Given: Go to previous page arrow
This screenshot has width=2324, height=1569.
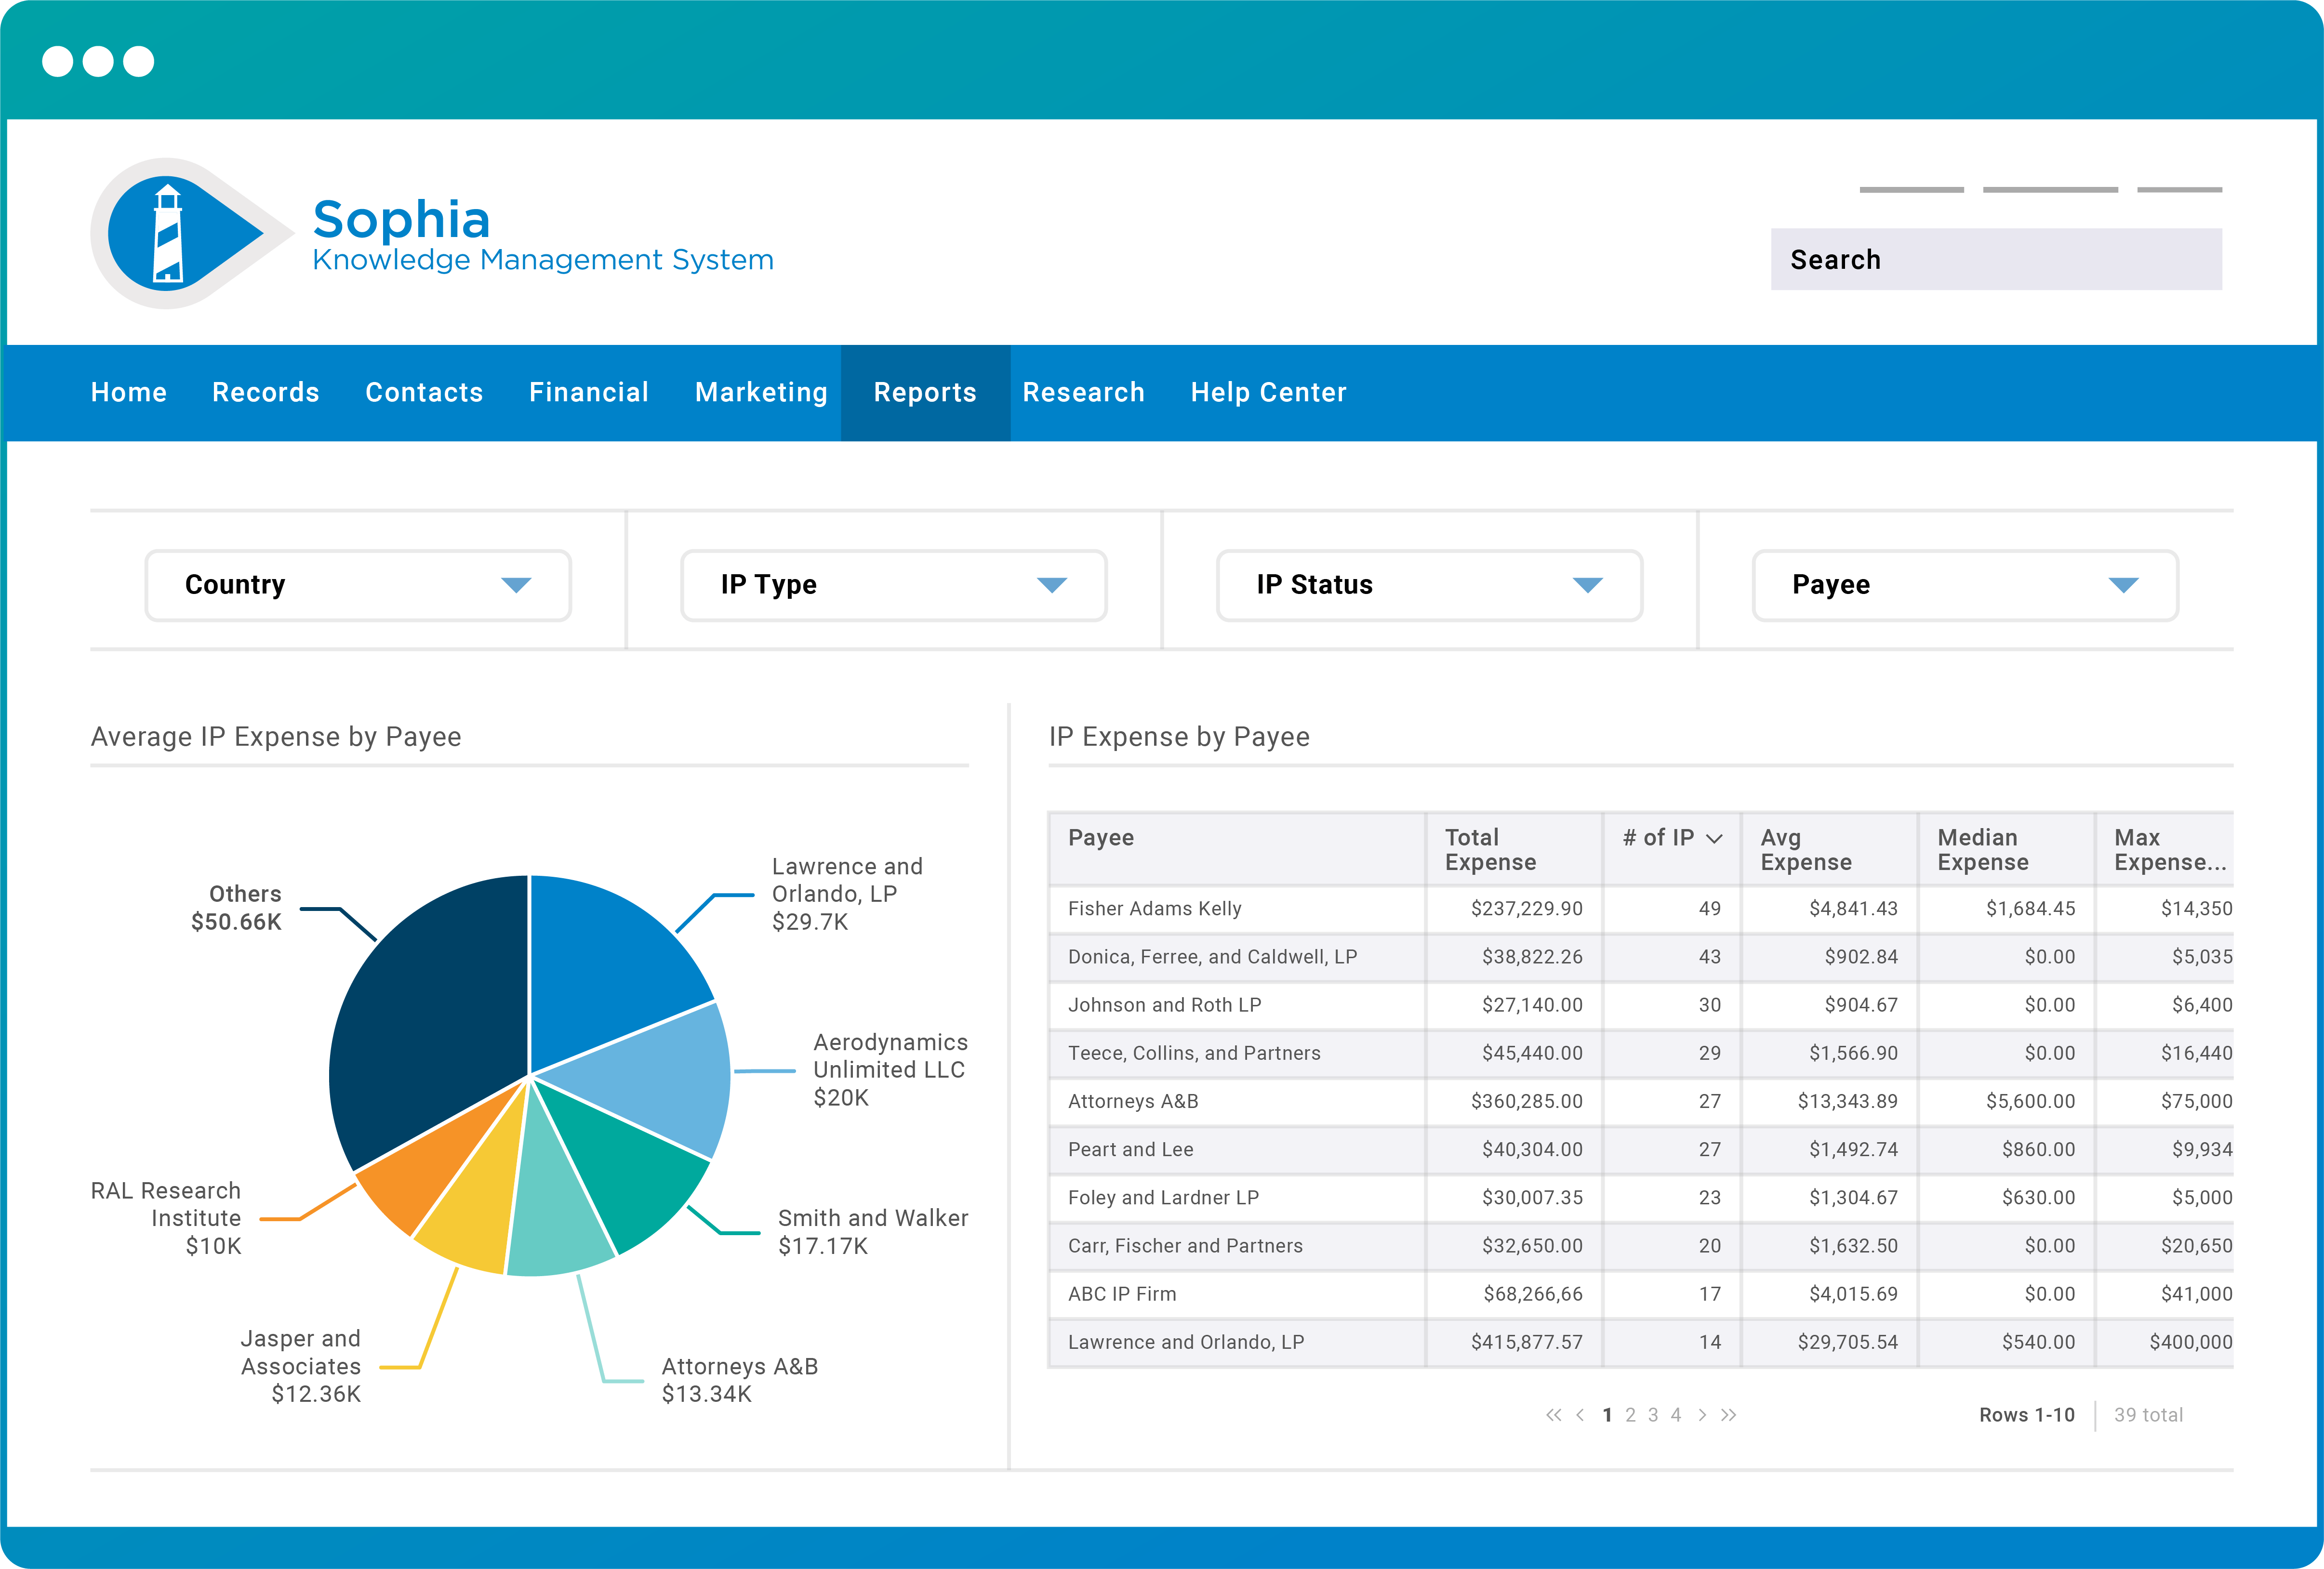Looking at the screenshot, I should 1580,1415.
